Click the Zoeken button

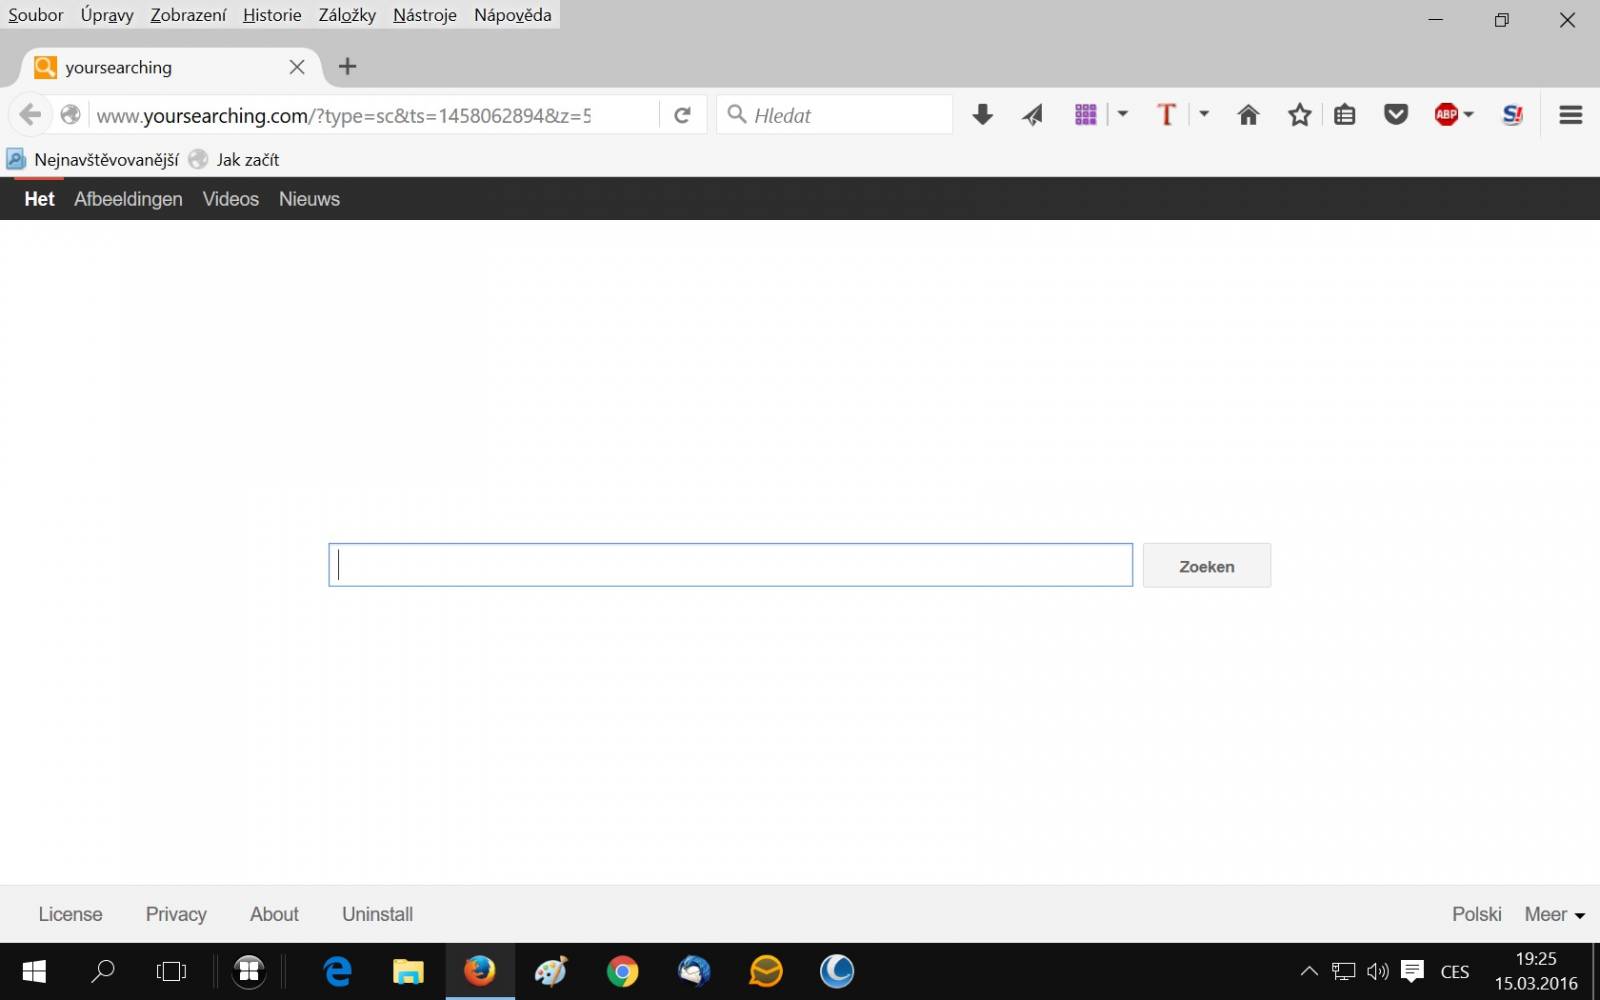tap(1207, 566)
